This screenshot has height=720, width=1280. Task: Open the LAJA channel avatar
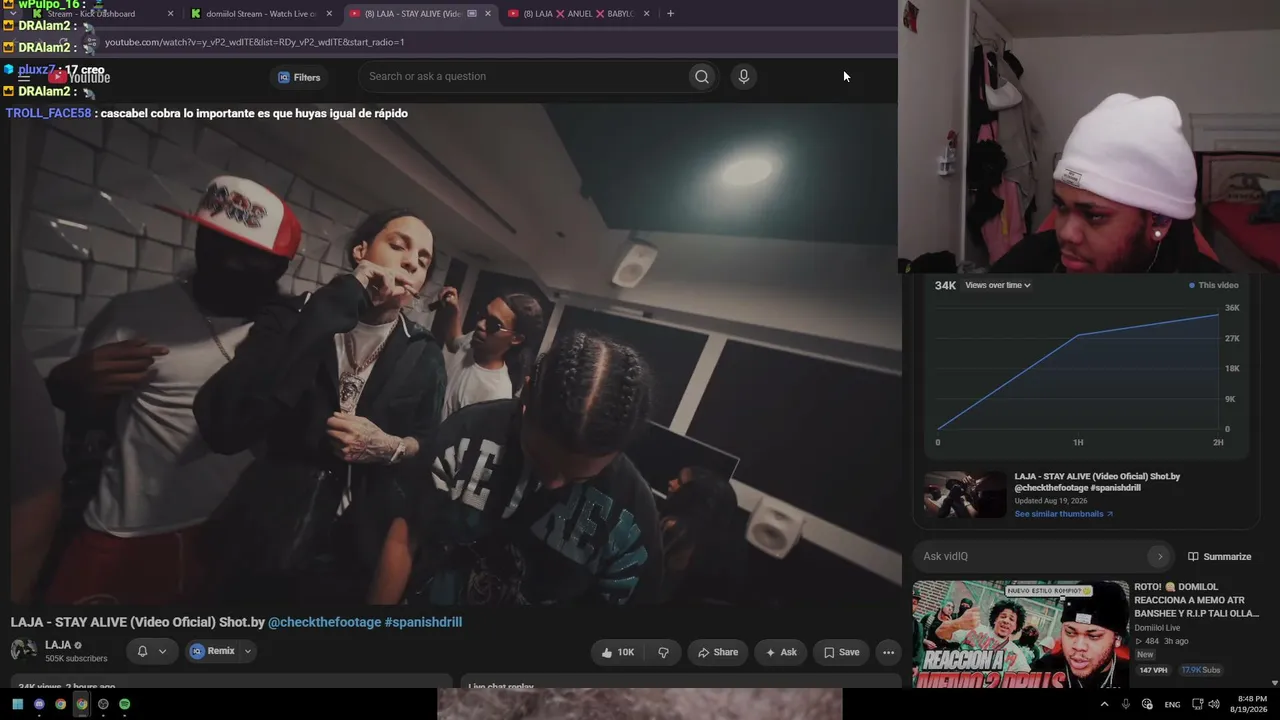[24, 650]
